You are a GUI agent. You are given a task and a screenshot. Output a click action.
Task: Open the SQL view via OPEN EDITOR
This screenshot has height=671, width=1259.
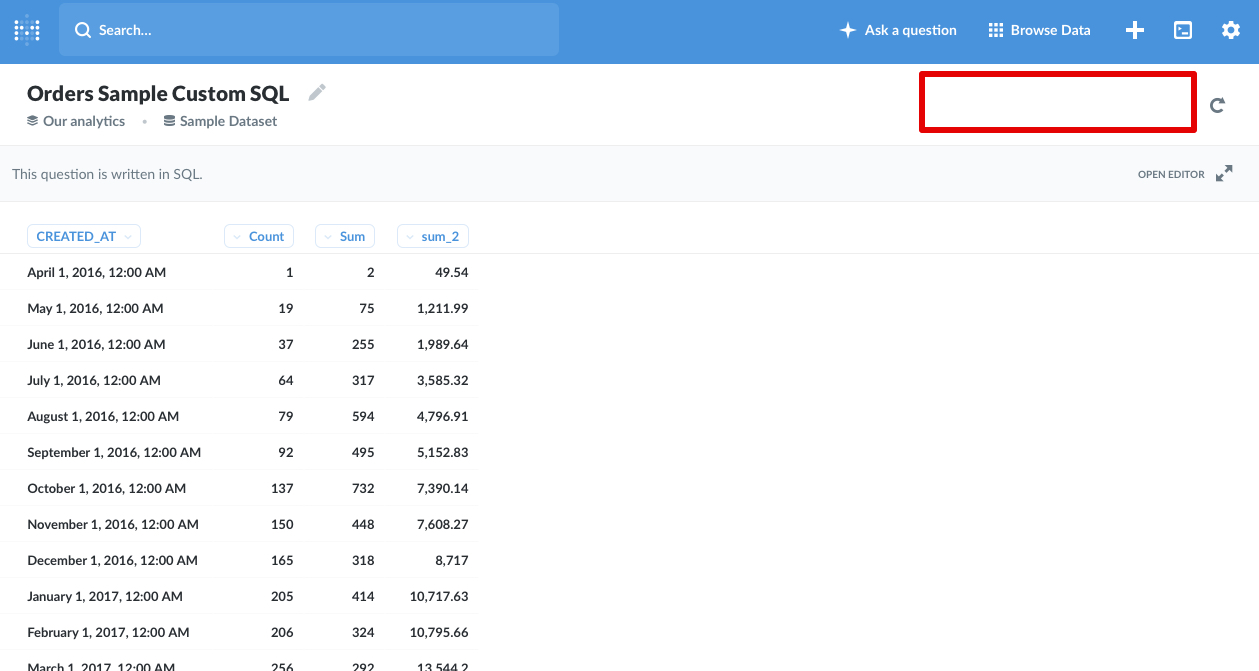click(1170, 173)
